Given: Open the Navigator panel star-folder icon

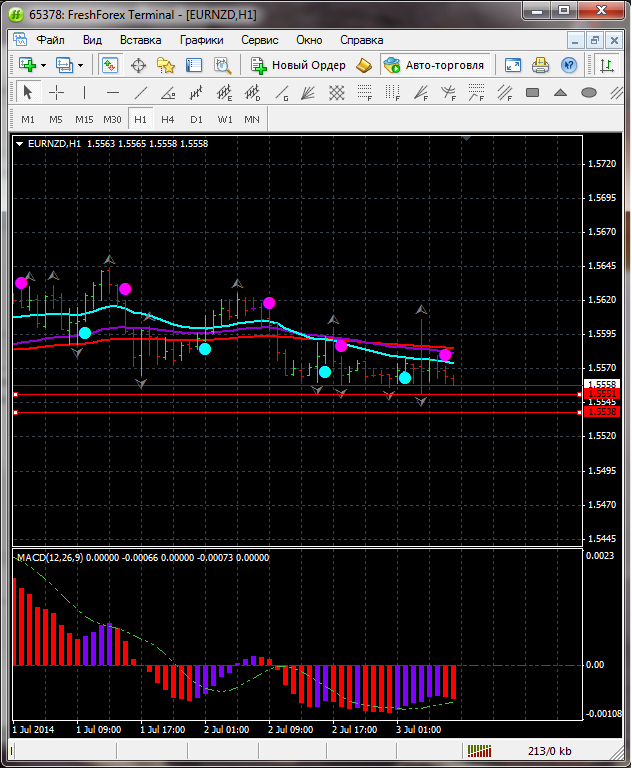Looking at the screenshot, I should tap(166, 65).
